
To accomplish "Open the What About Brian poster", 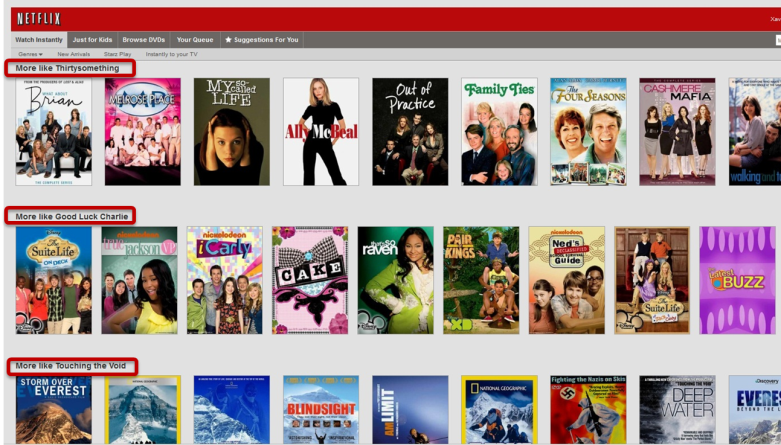I will 54,132.
